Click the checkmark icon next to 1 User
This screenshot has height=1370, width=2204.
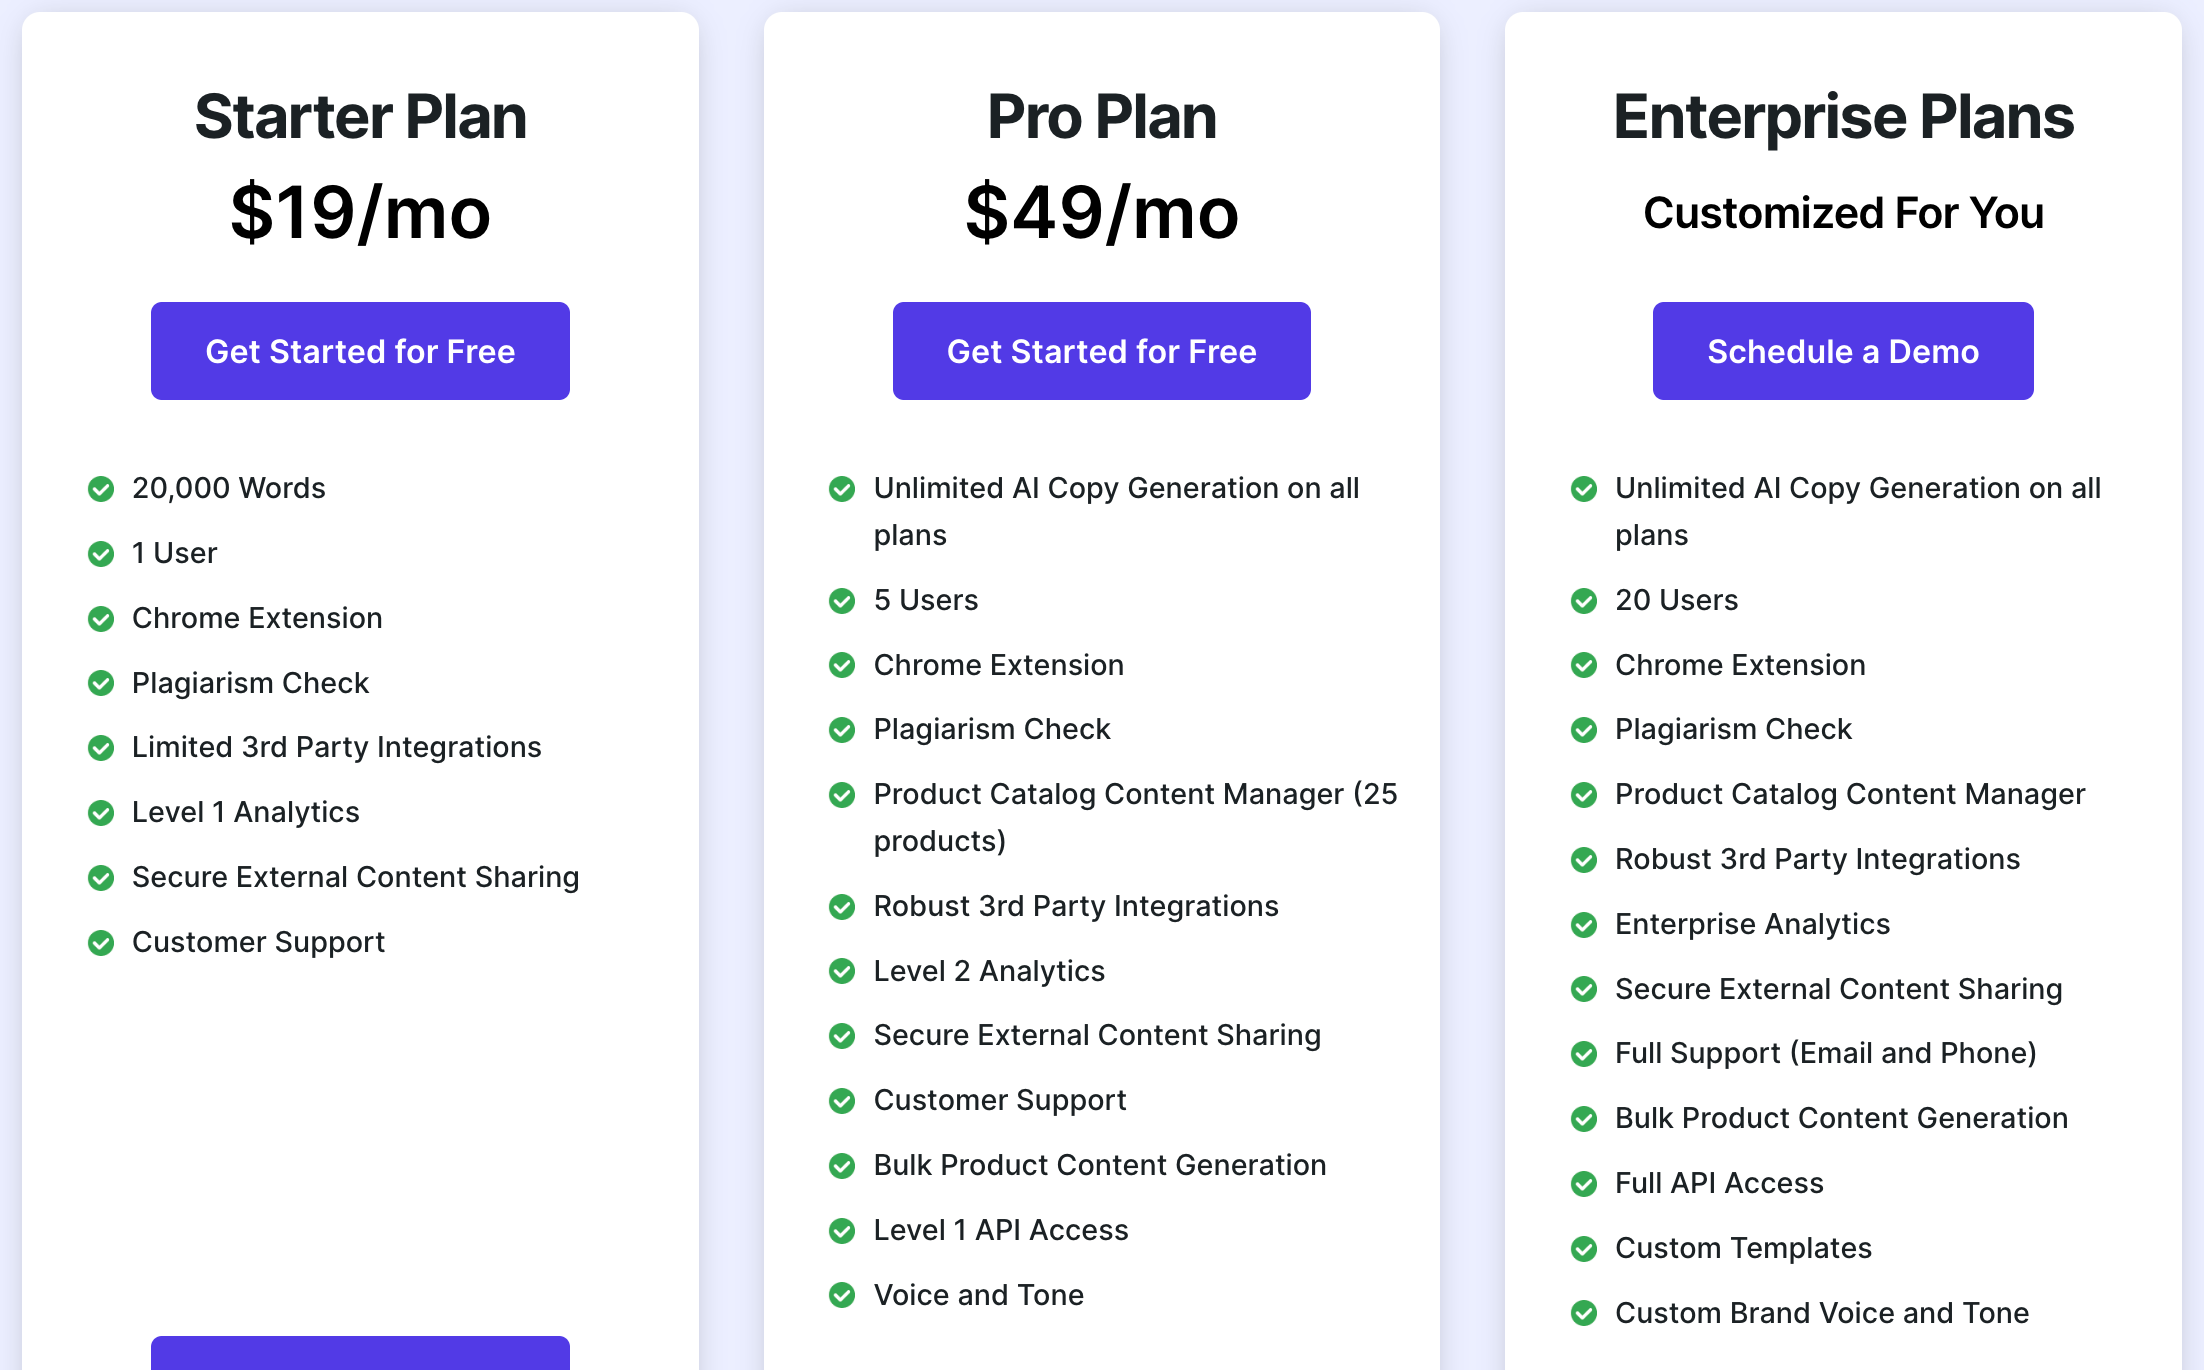click(x=101, y=554)
